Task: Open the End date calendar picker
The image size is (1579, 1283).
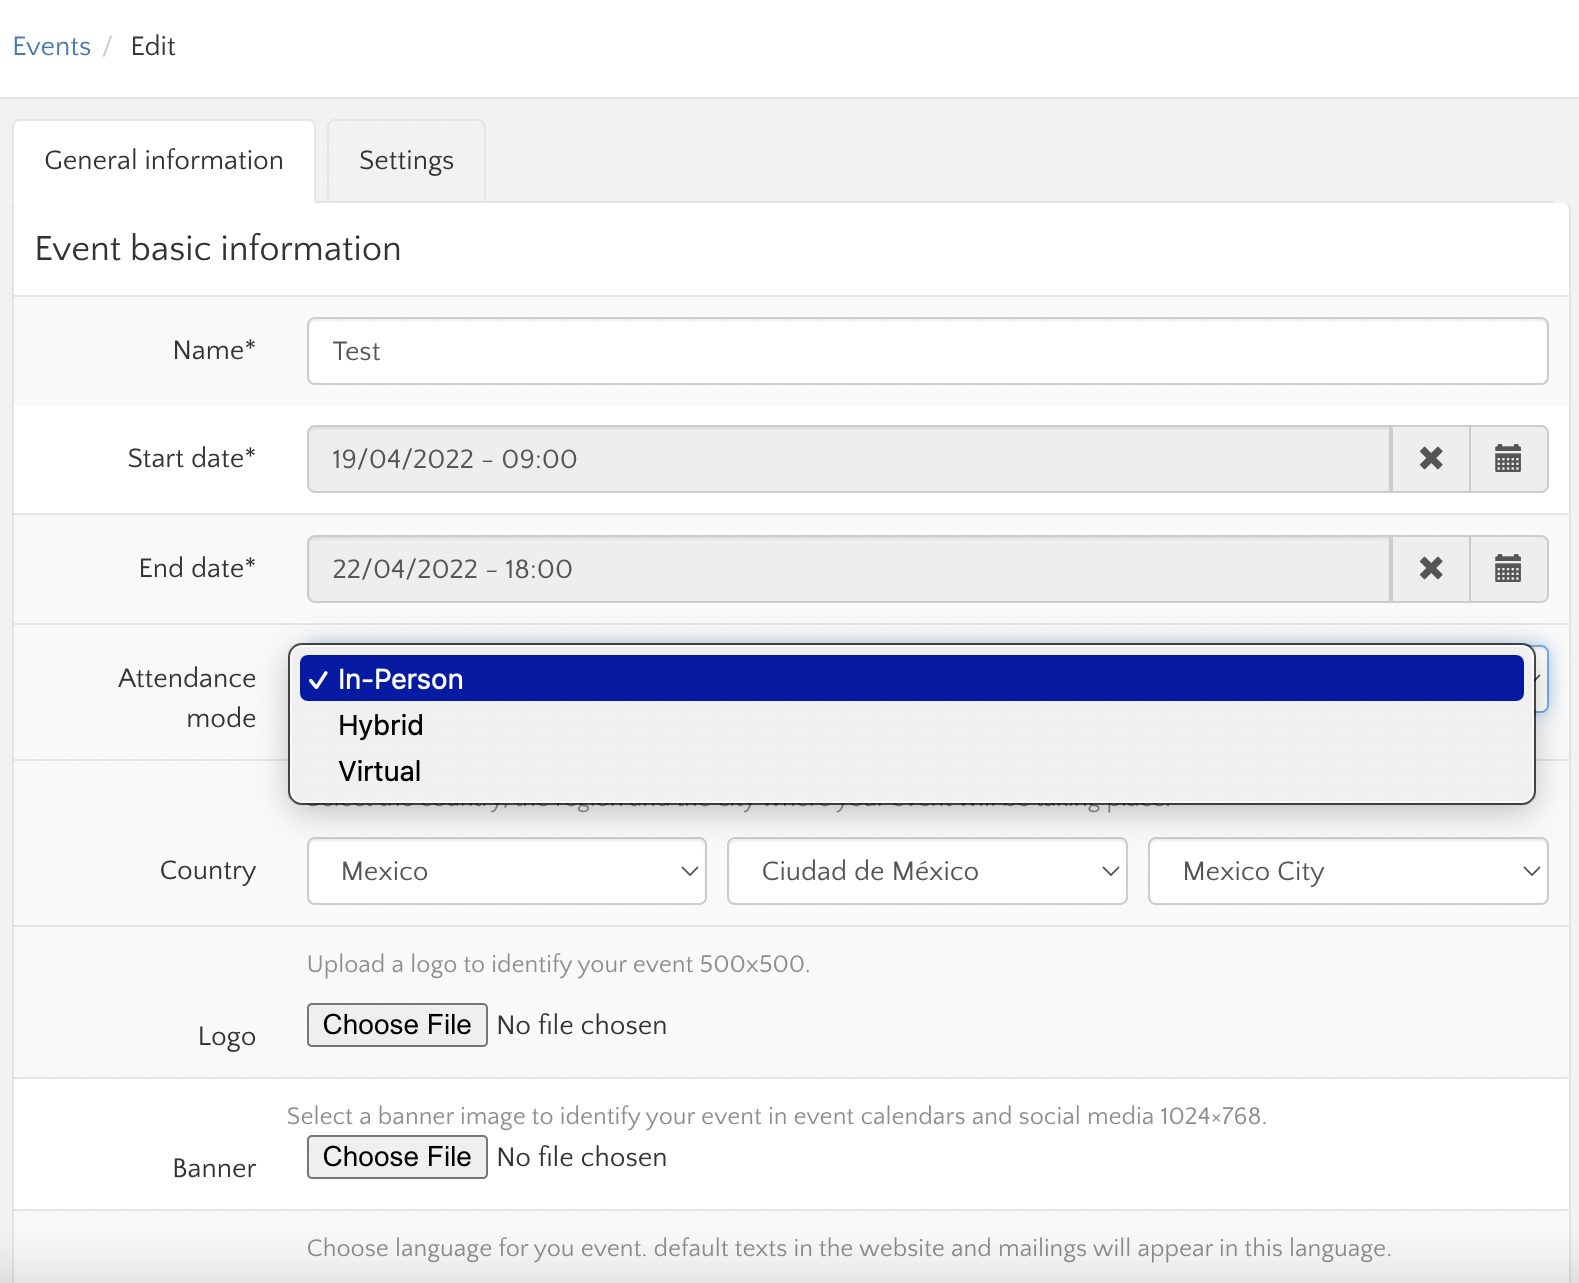Action: tap(1508, 569)
